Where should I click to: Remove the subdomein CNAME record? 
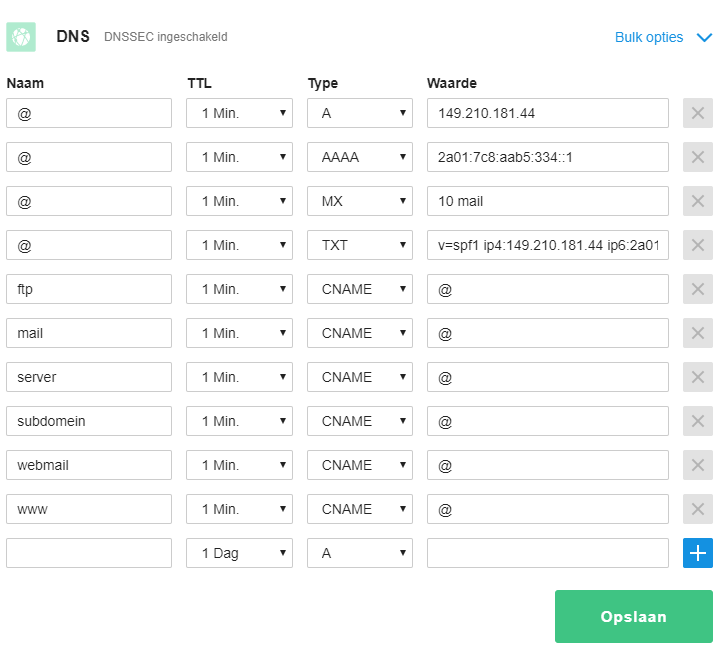[697, 421]
